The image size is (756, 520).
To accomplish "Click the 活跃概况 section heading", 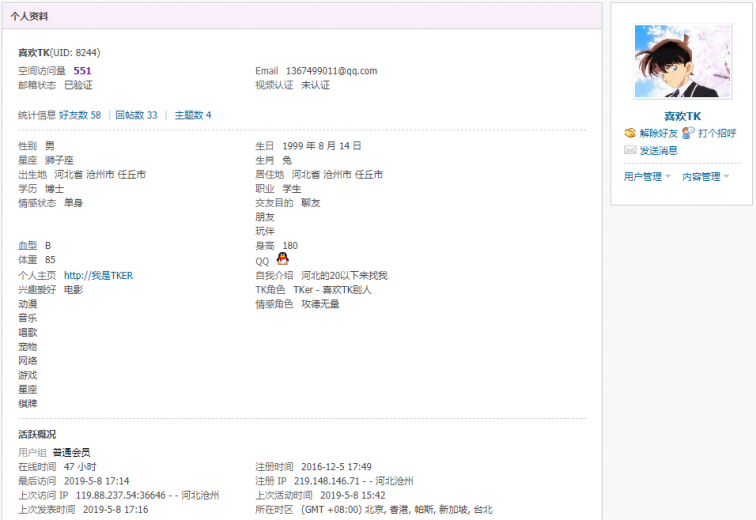I will (x=37, y=435).
